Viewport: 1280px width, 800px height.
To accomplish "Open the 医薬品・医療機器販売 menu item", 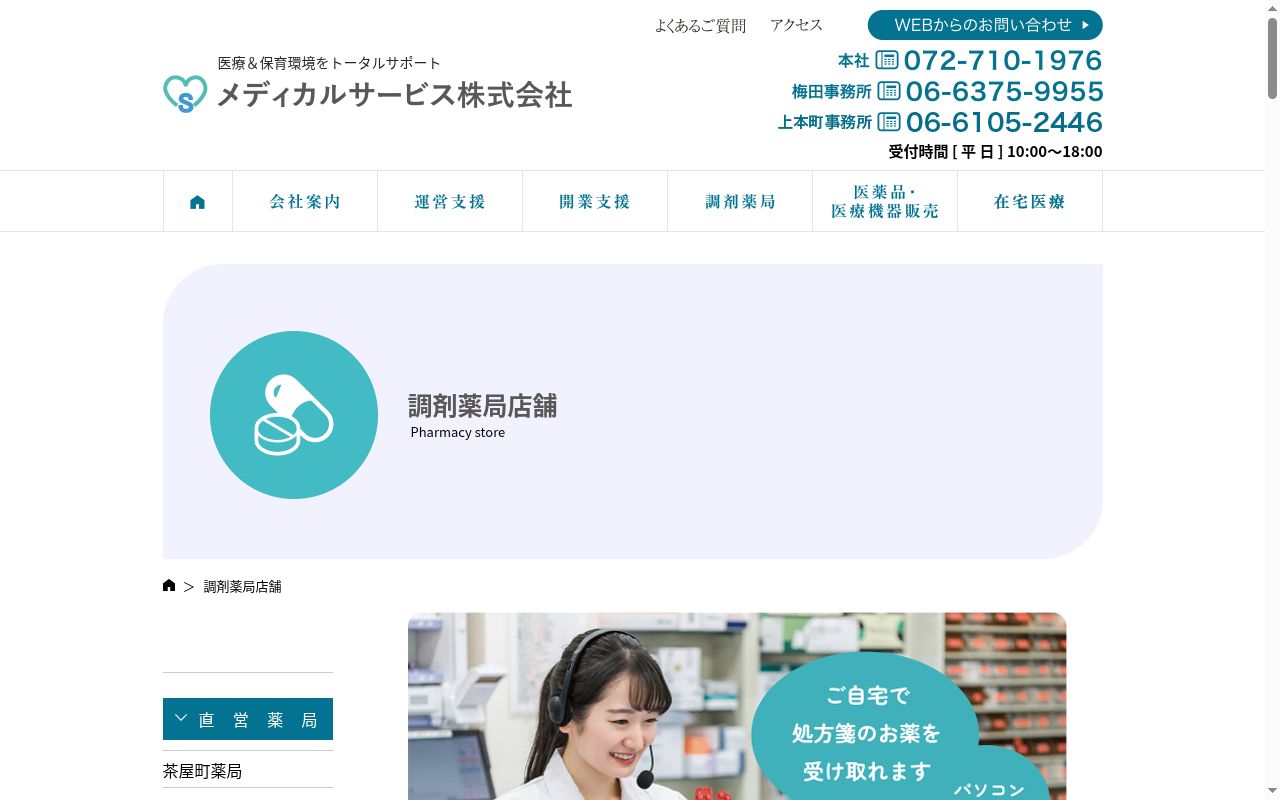I will click(x=885, y=201).
